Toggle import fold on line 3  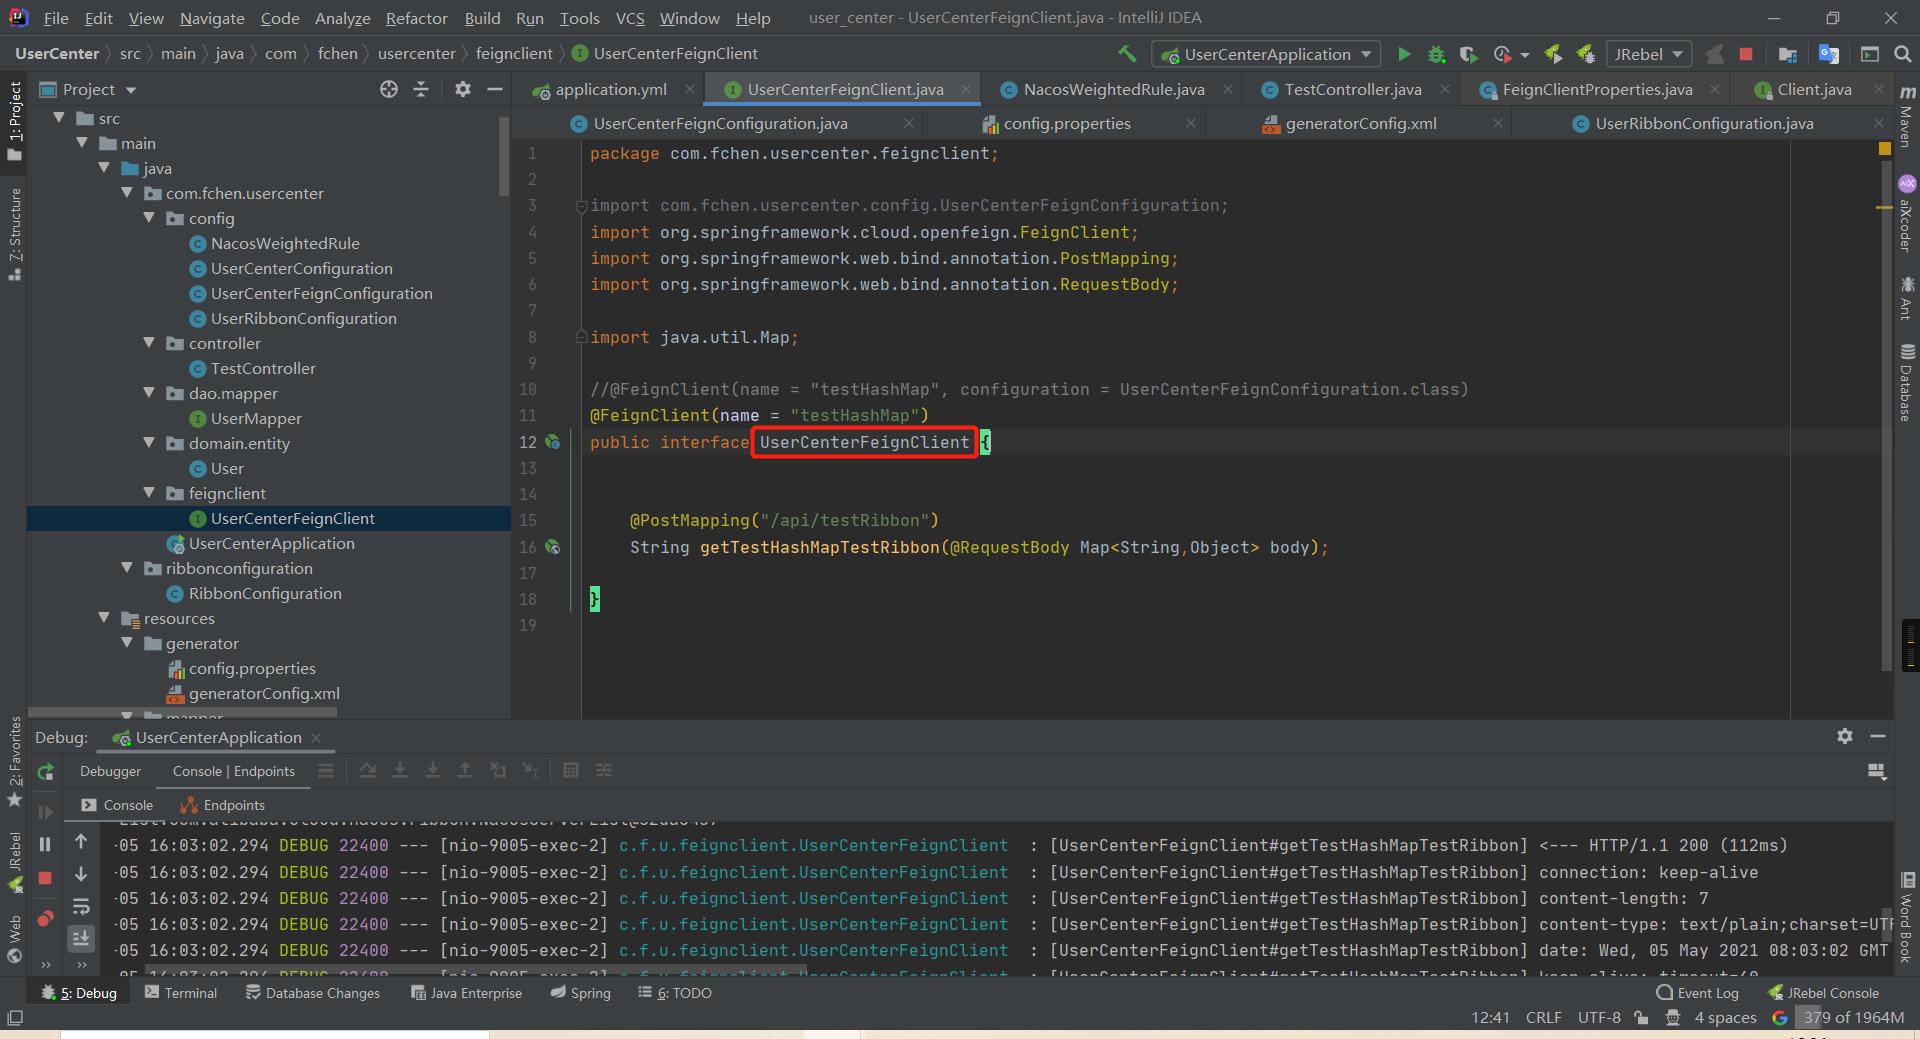click(581, 206)
